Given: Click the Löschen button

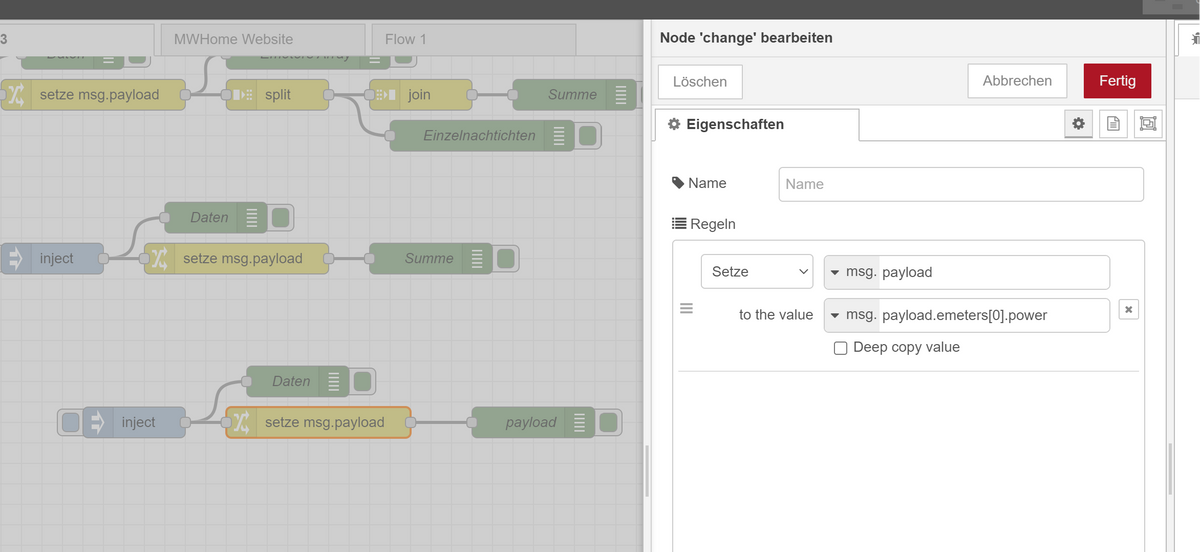Looking at the screenshot, I should tap(700, 82).
